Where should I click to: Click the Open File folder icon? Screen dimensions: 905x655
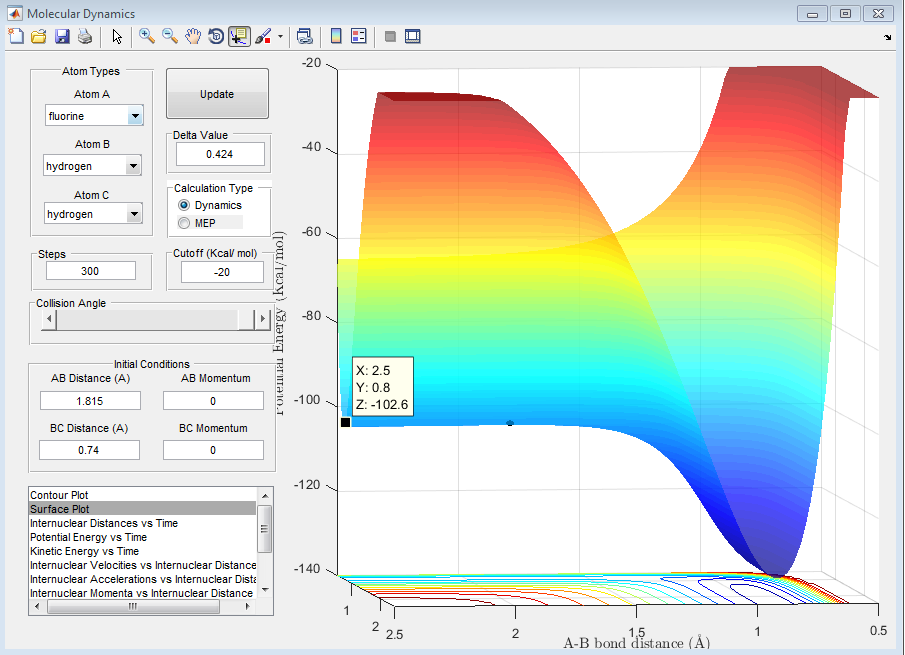(39, 36)
